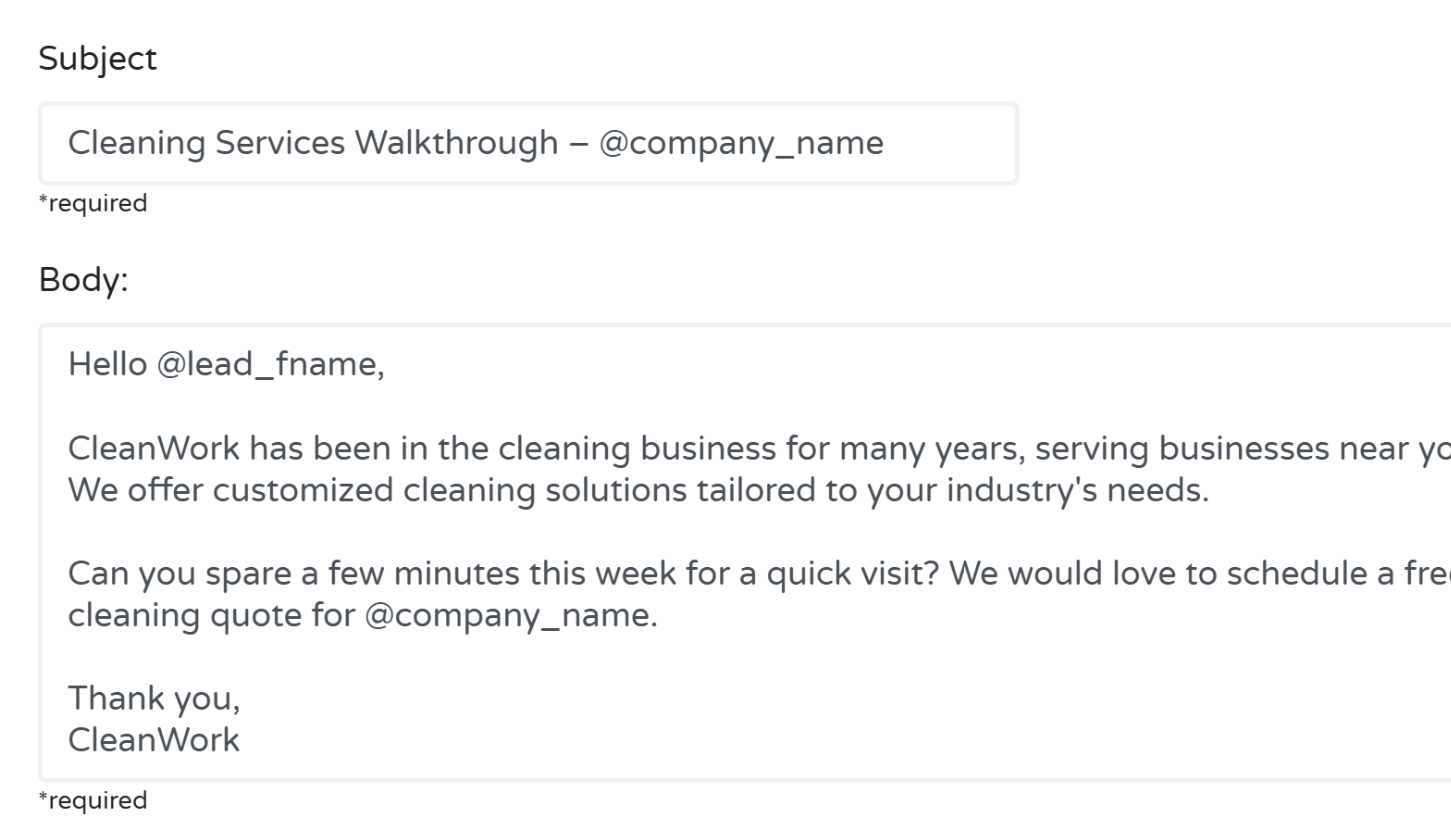Click the "*required" note under Body field
1451x837 pixels.
93,801
